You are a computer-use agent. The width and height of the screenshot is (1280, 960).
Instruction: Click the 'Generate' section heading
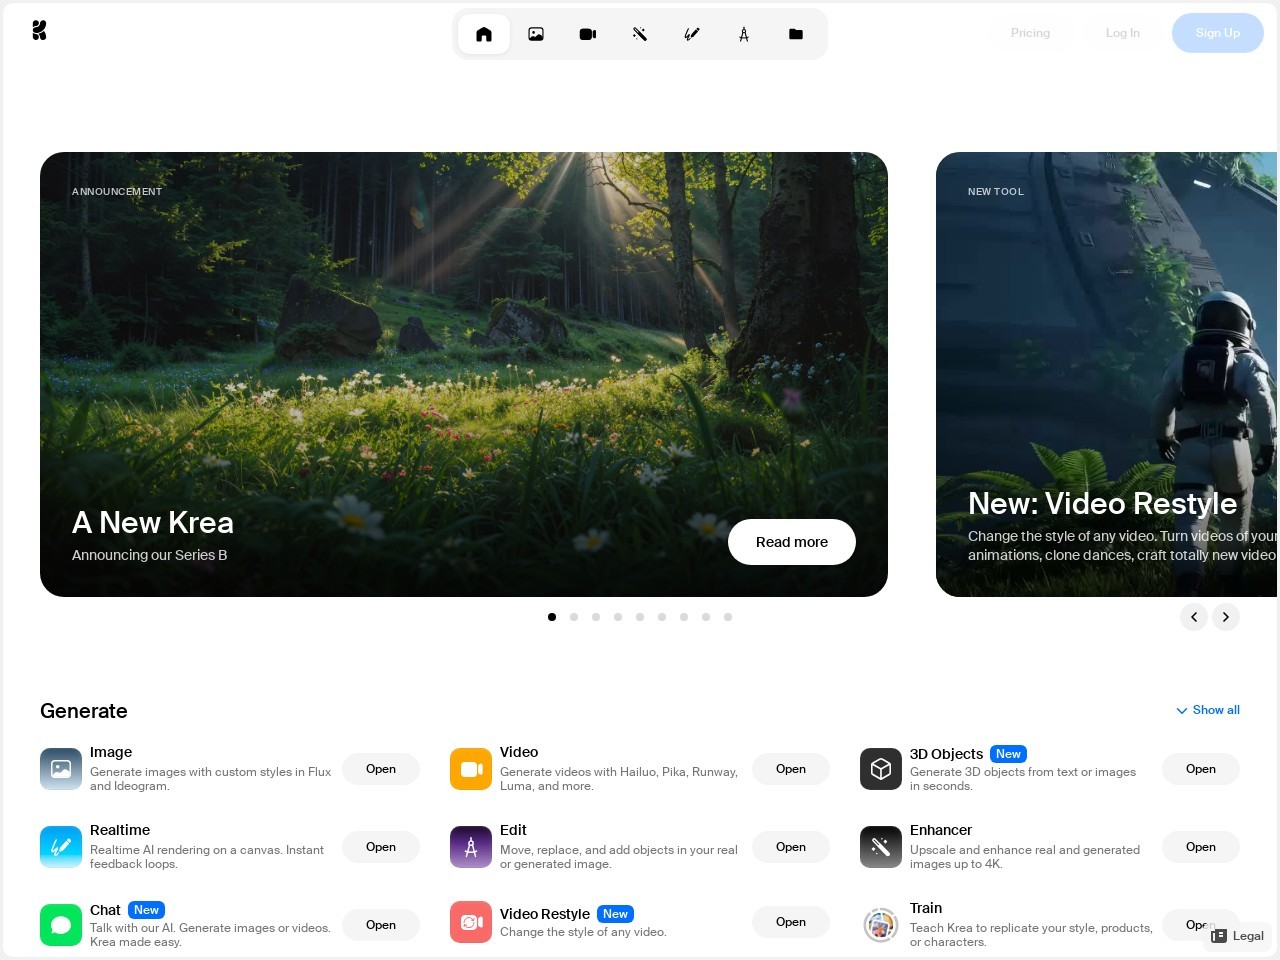coord(84,711)
